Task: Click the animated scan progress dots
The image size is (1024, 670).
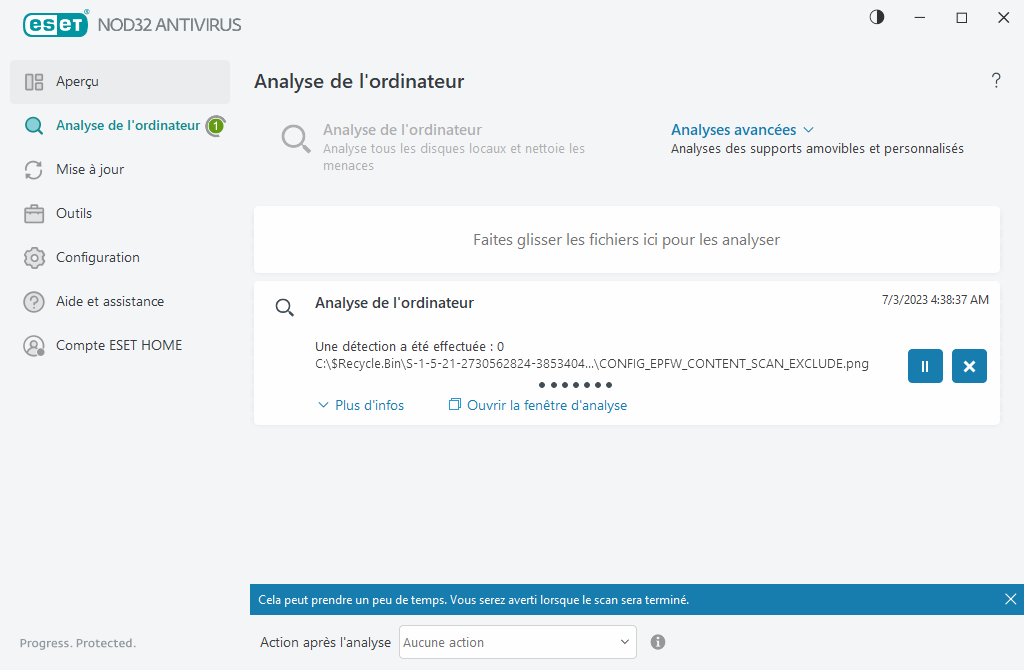Action: [575, 384]
